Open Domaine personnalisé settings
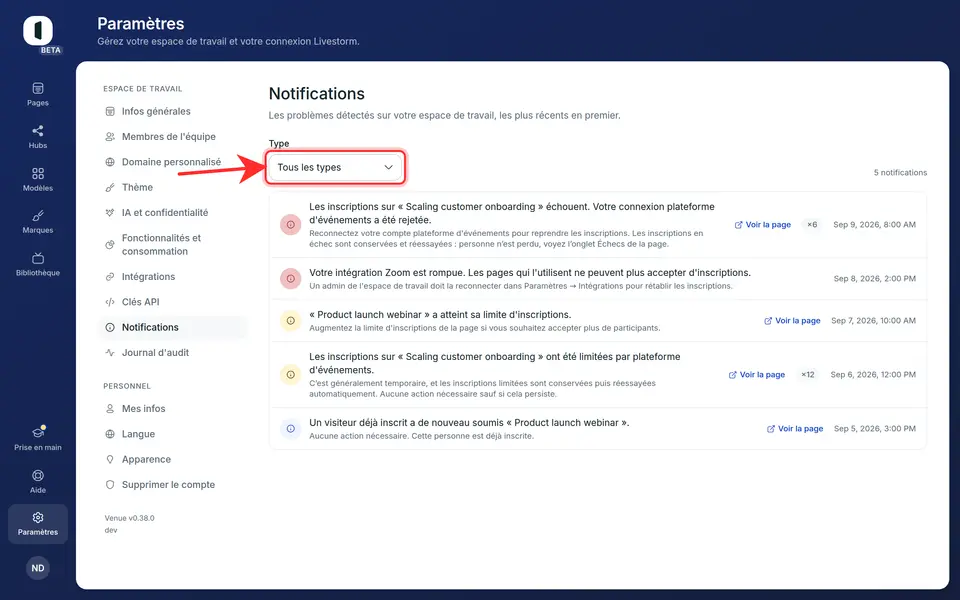Image resolution: width=960 pixels, height=600 pixels. tap(171, 162)
